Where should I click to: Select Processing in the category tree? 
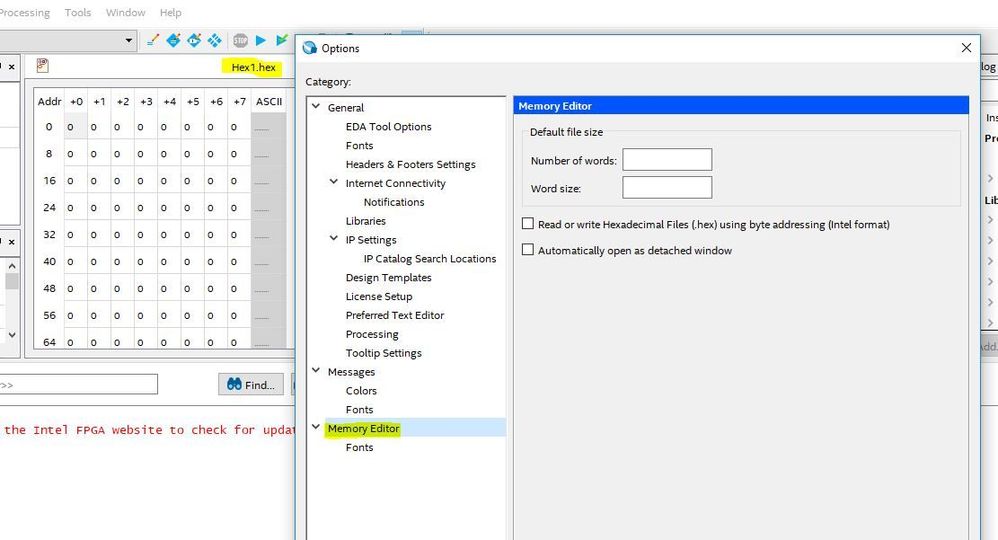pos(372,334)
